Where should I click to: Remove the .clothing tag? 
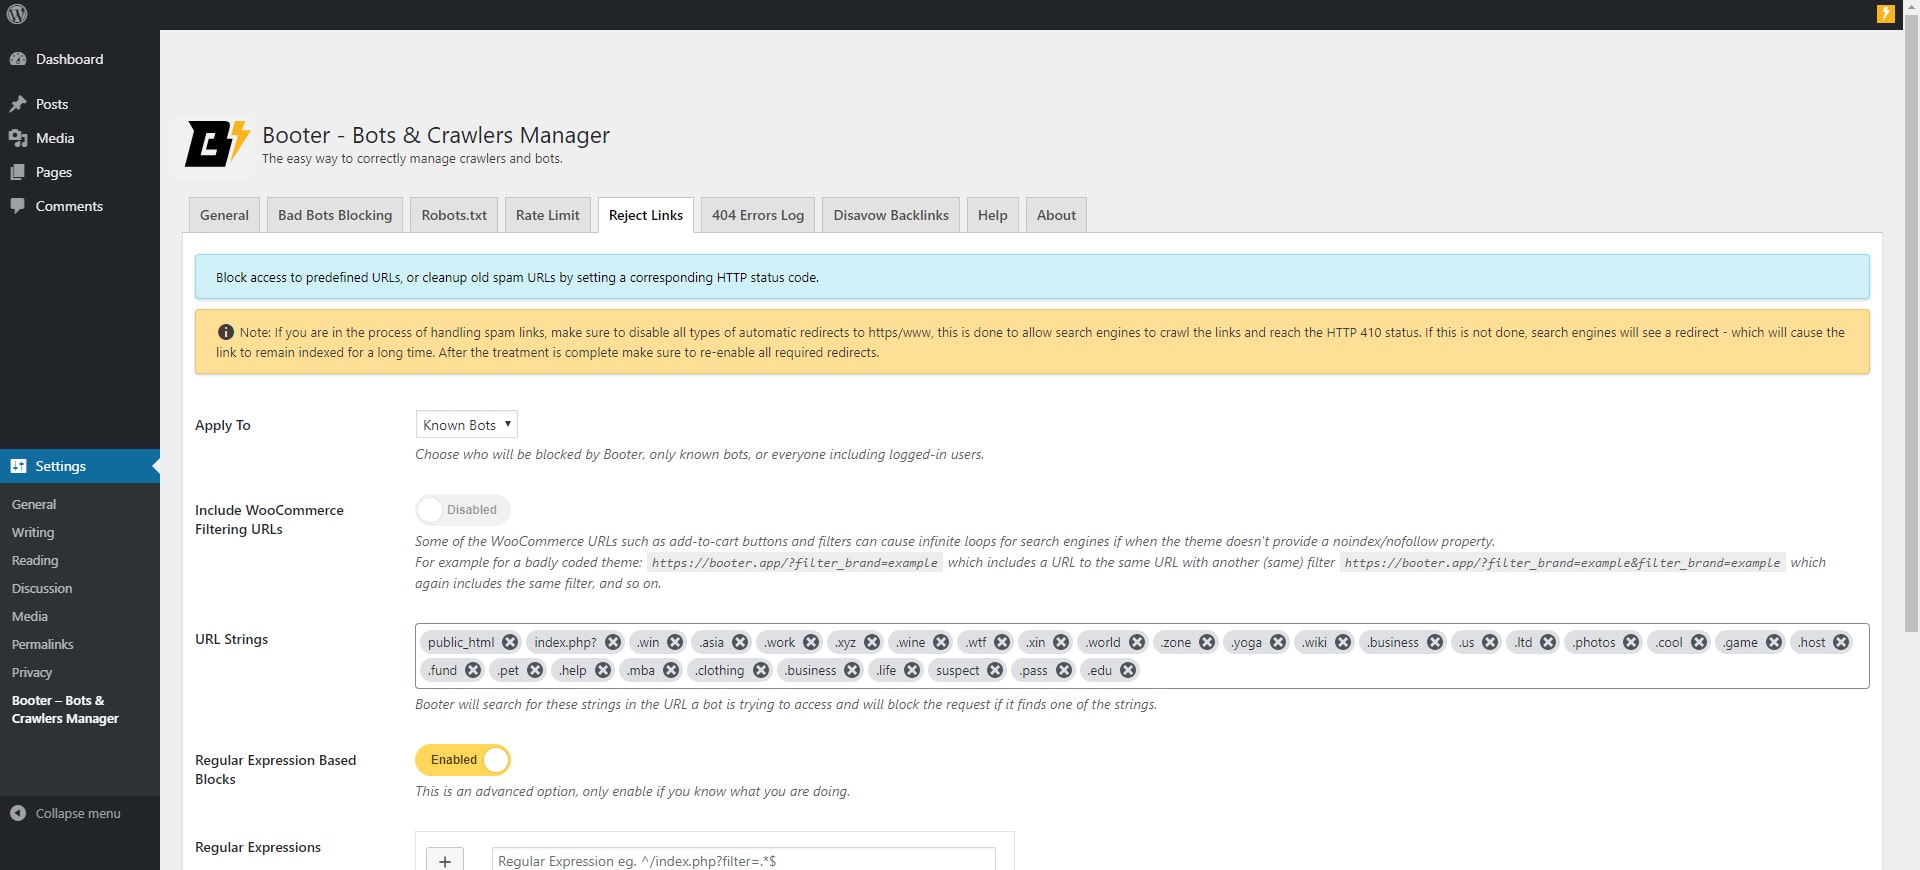coord(761,670)
